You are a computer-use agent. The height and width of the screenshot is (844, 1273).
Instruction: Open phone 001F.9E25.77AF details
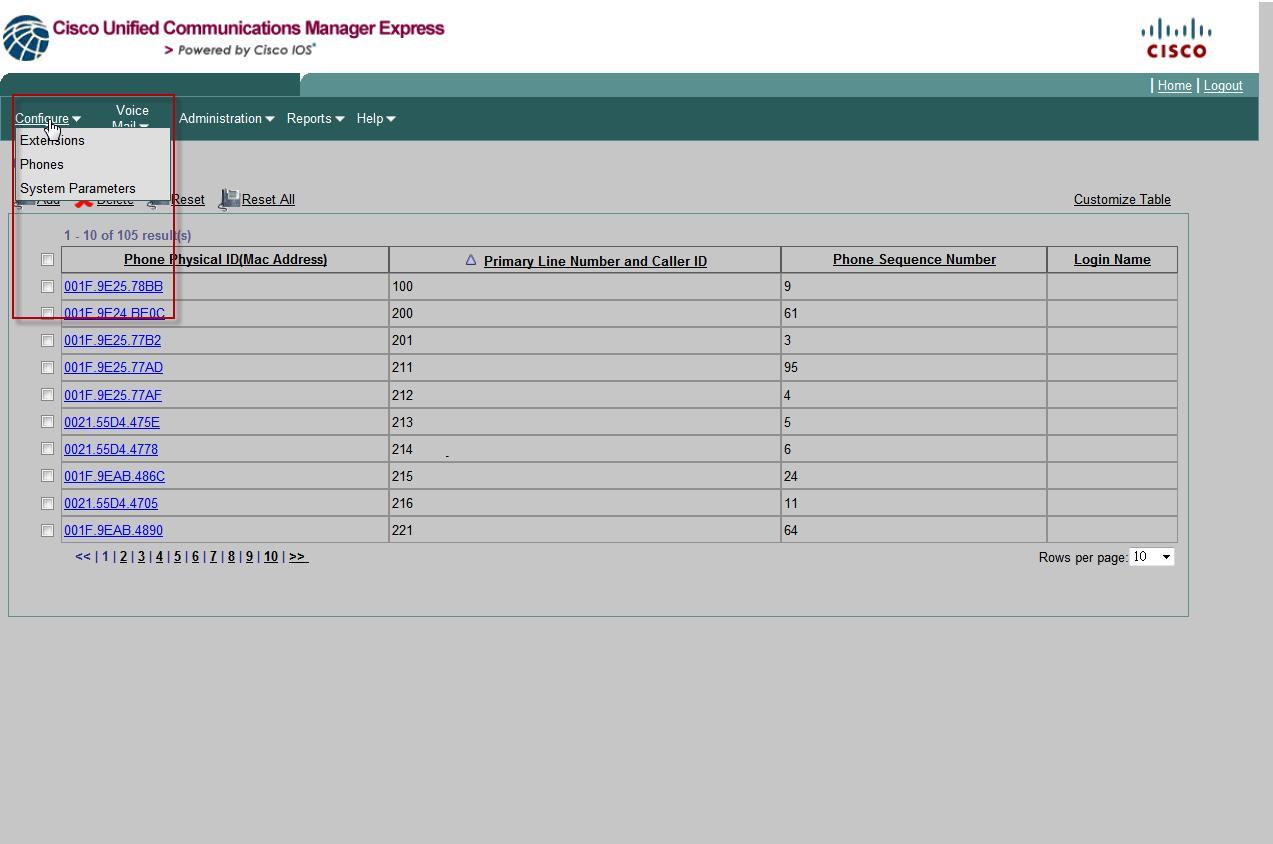pyautogui.click(x=112, y=395)
